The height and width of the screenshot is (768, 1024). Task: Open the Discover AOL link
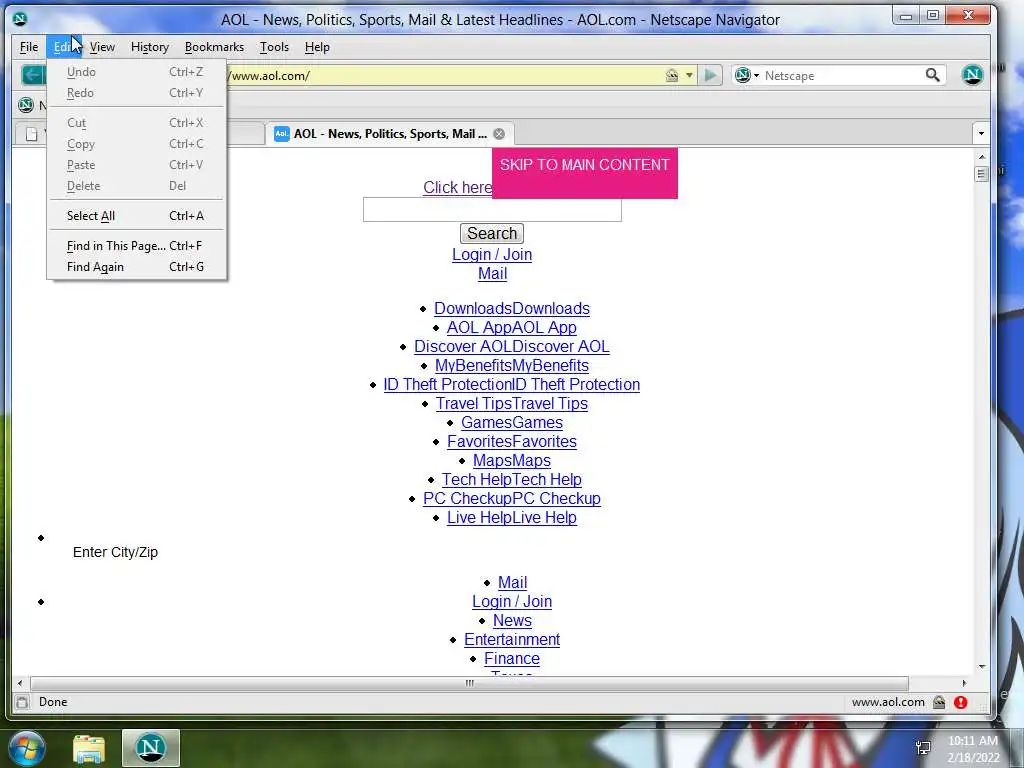coord(512,346)
